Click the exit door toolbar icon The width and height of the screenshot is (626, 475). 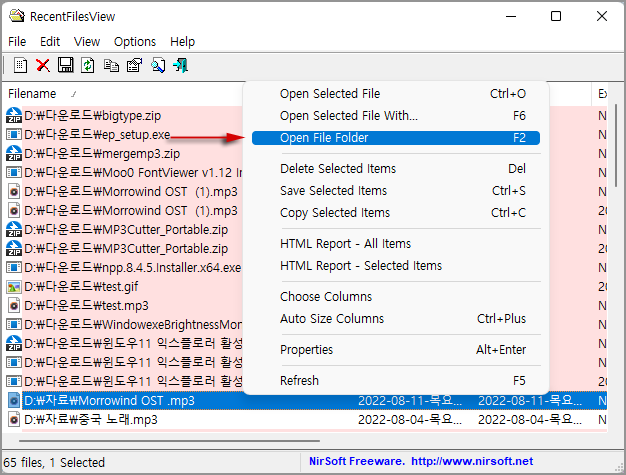pos(180,65)
